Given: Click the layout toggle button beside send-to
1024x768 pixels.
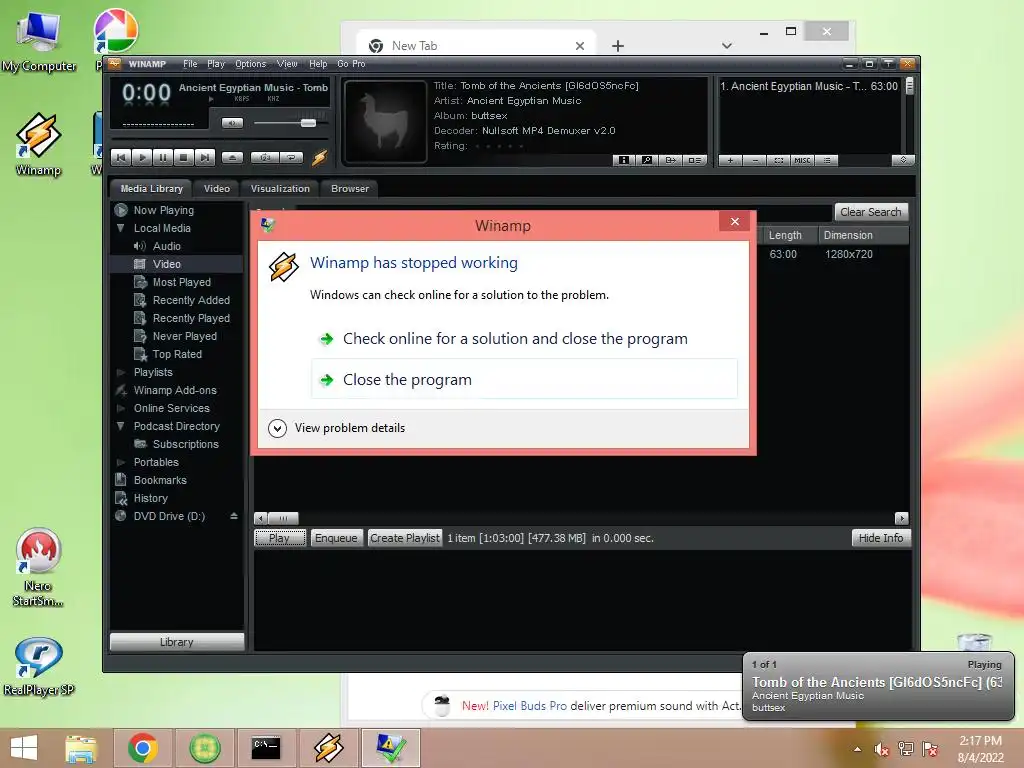Looking at the screenshot, I should pyautogui.click(x=694, y=160).
